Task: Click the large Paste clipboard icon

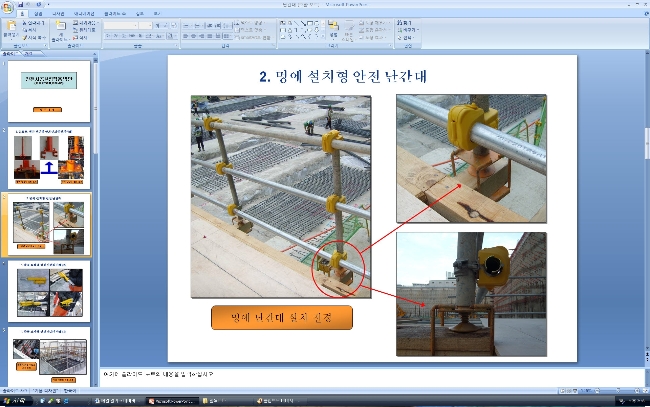Action: 10,28
